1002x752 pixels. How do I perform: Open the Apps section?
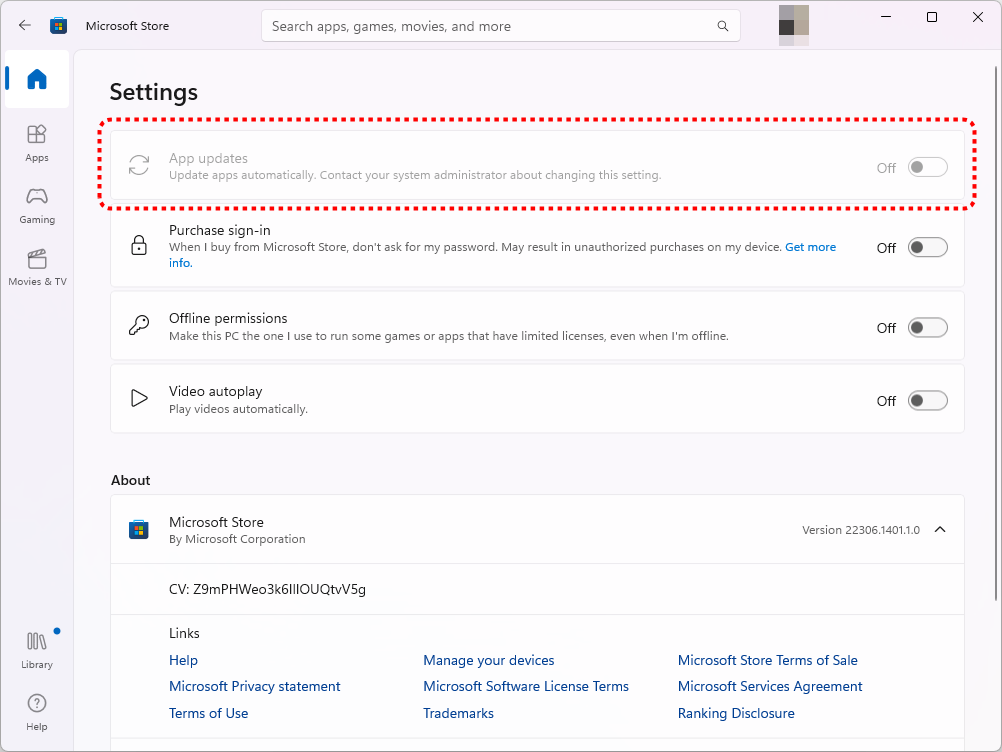(37, 143)
